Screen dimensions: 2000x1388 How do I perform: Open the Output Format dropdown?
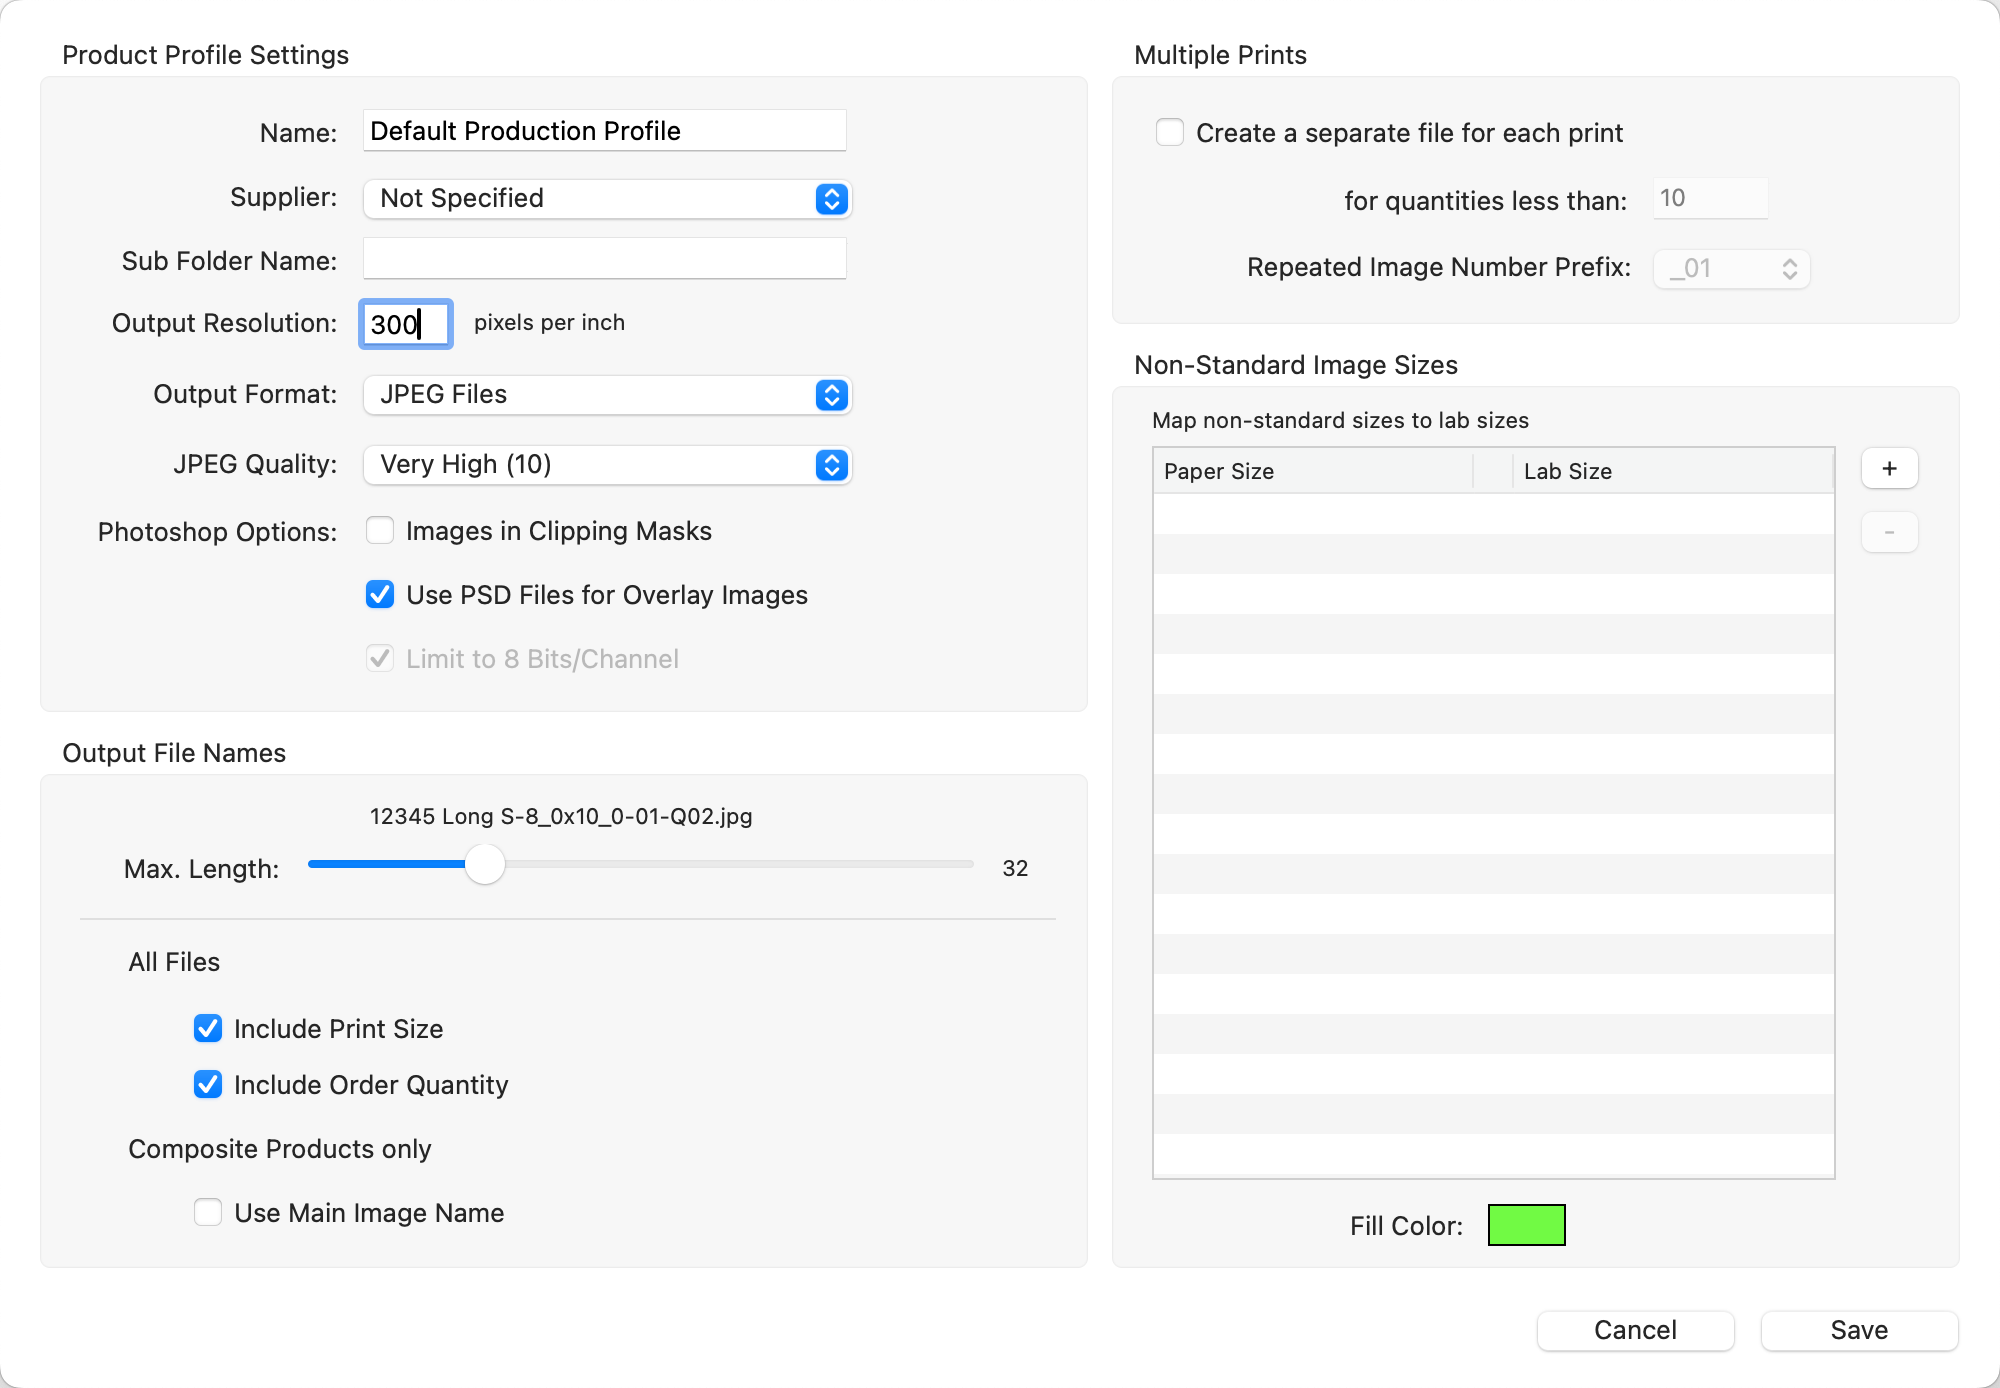click(606, 395)
